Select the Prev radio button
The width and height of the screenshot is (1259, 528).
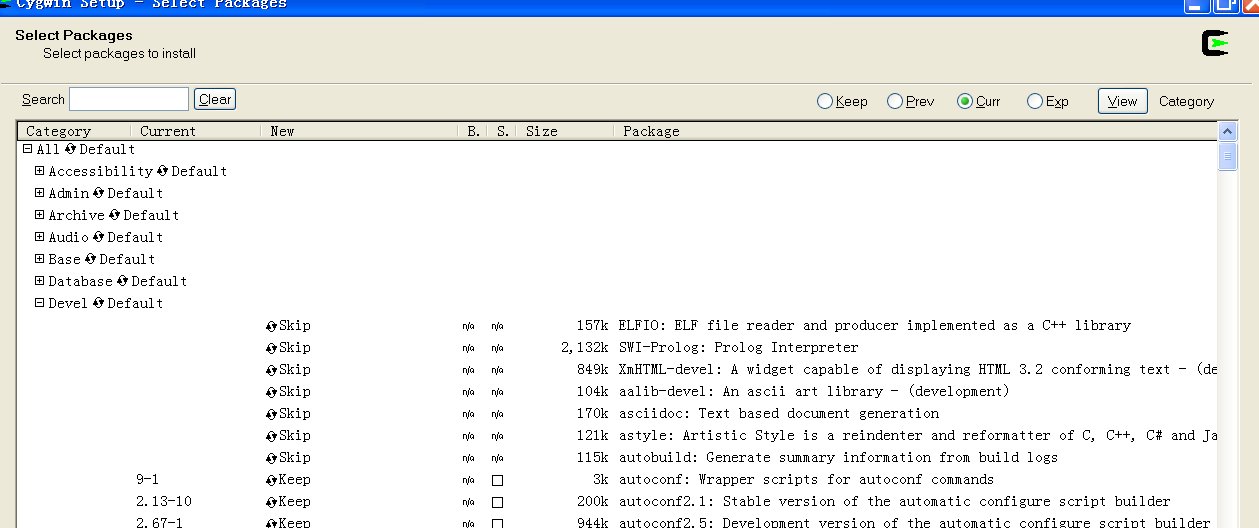[895, 101]
